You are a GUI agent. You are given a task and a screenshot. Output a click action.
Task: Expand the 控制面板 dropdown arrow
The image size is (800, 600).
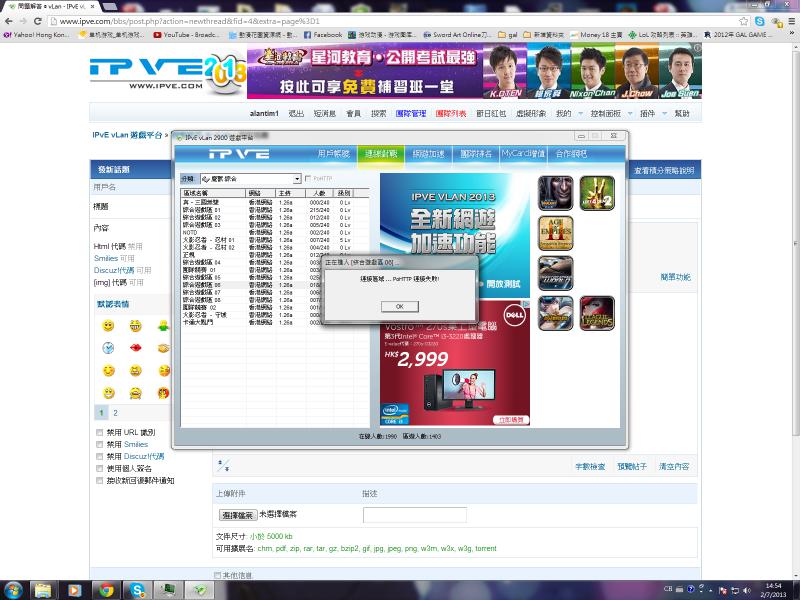pos(630,114)
